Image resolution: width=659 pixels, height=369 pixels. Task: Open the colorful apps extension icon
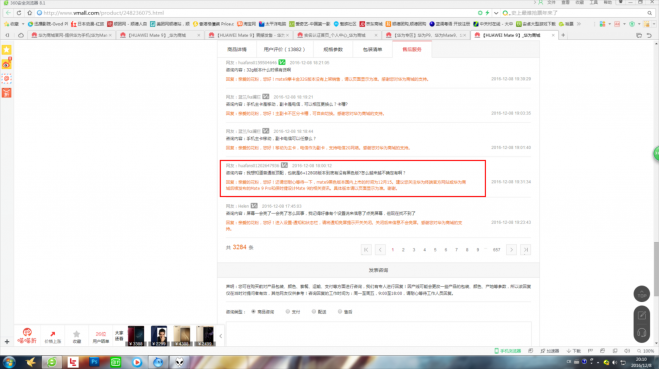tap(602, 24)
